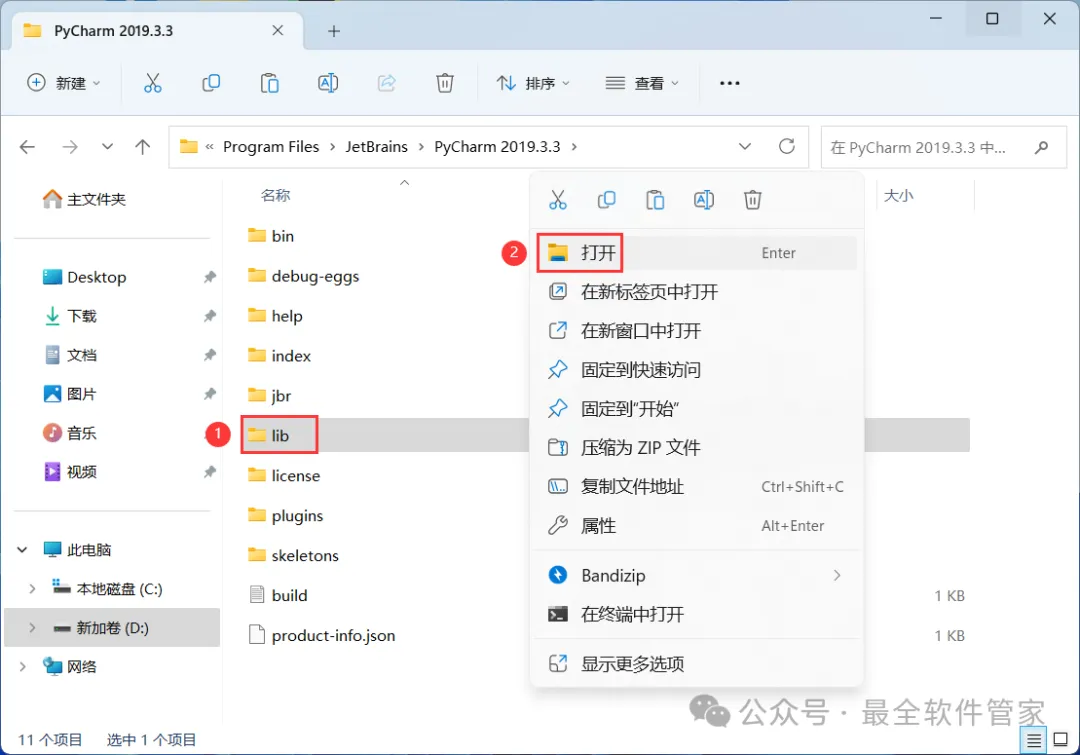Open the 排序 (Sort) dropdown
The image size is (1080, 755).
click(534, 83)
